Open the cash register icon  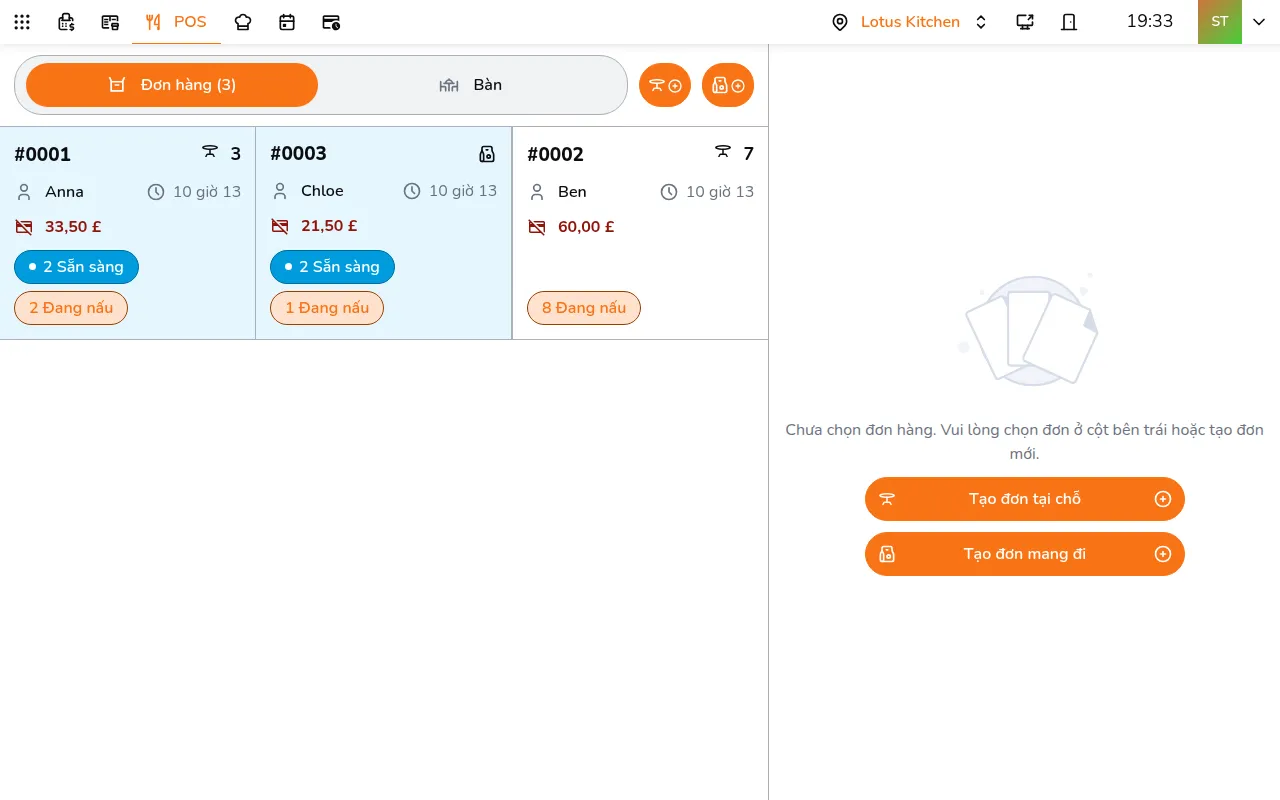pyautogui.click(x=66, y=22)
